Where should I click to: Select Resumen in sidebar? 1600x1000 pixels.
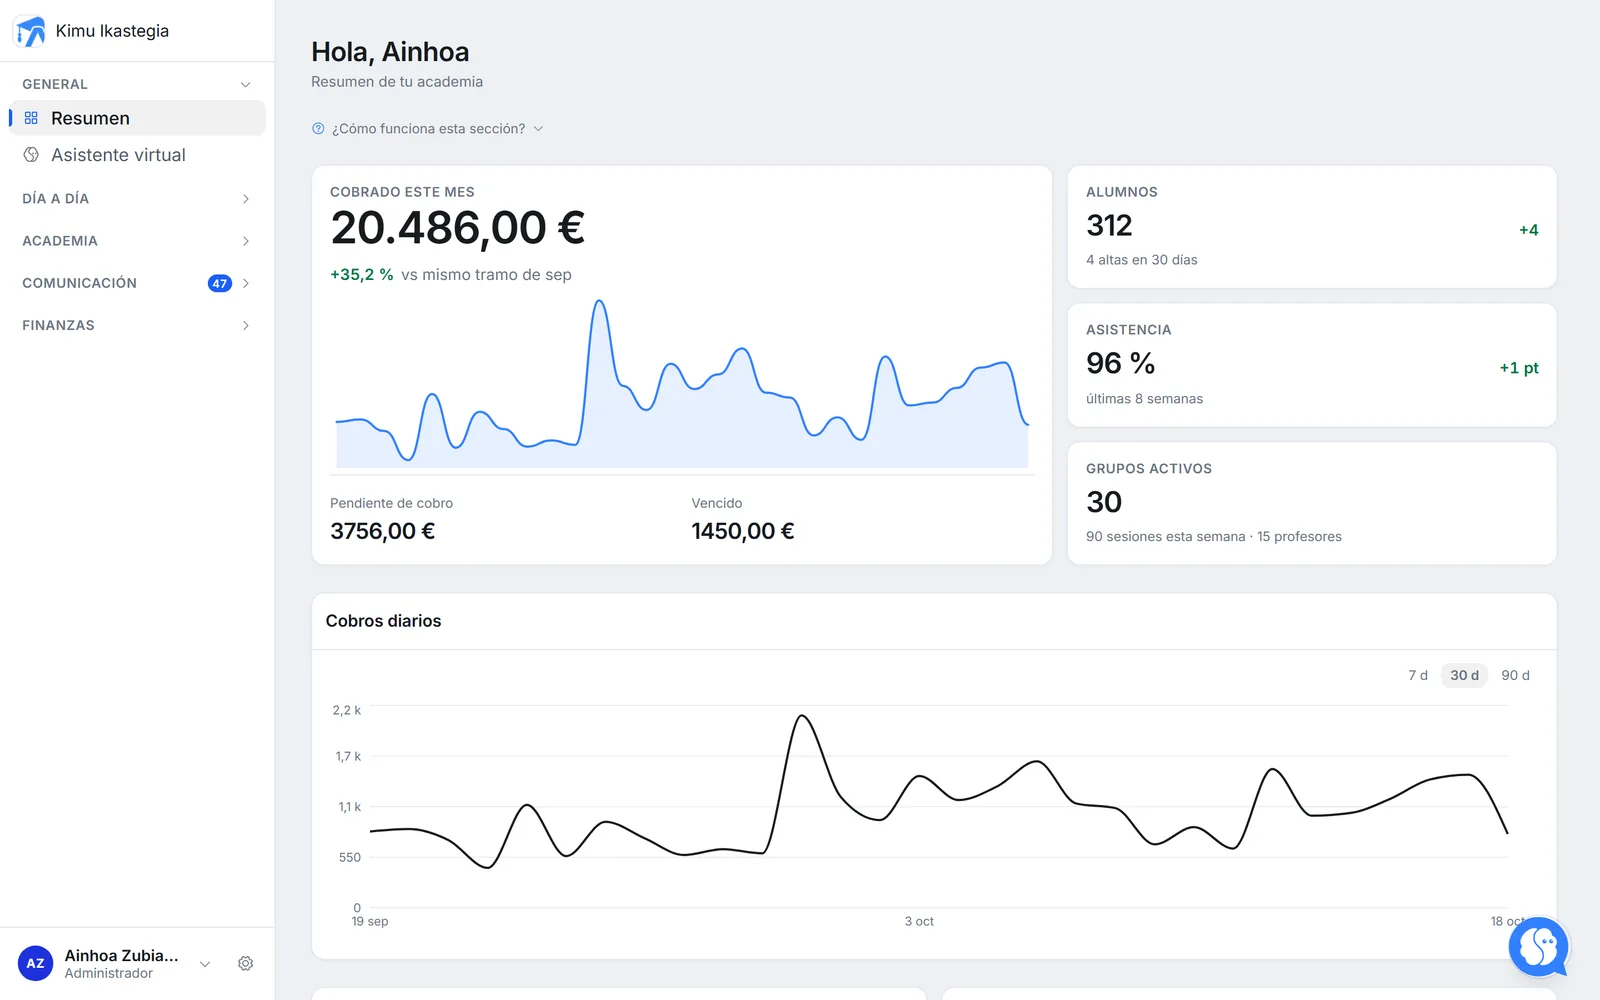point(137,118)
